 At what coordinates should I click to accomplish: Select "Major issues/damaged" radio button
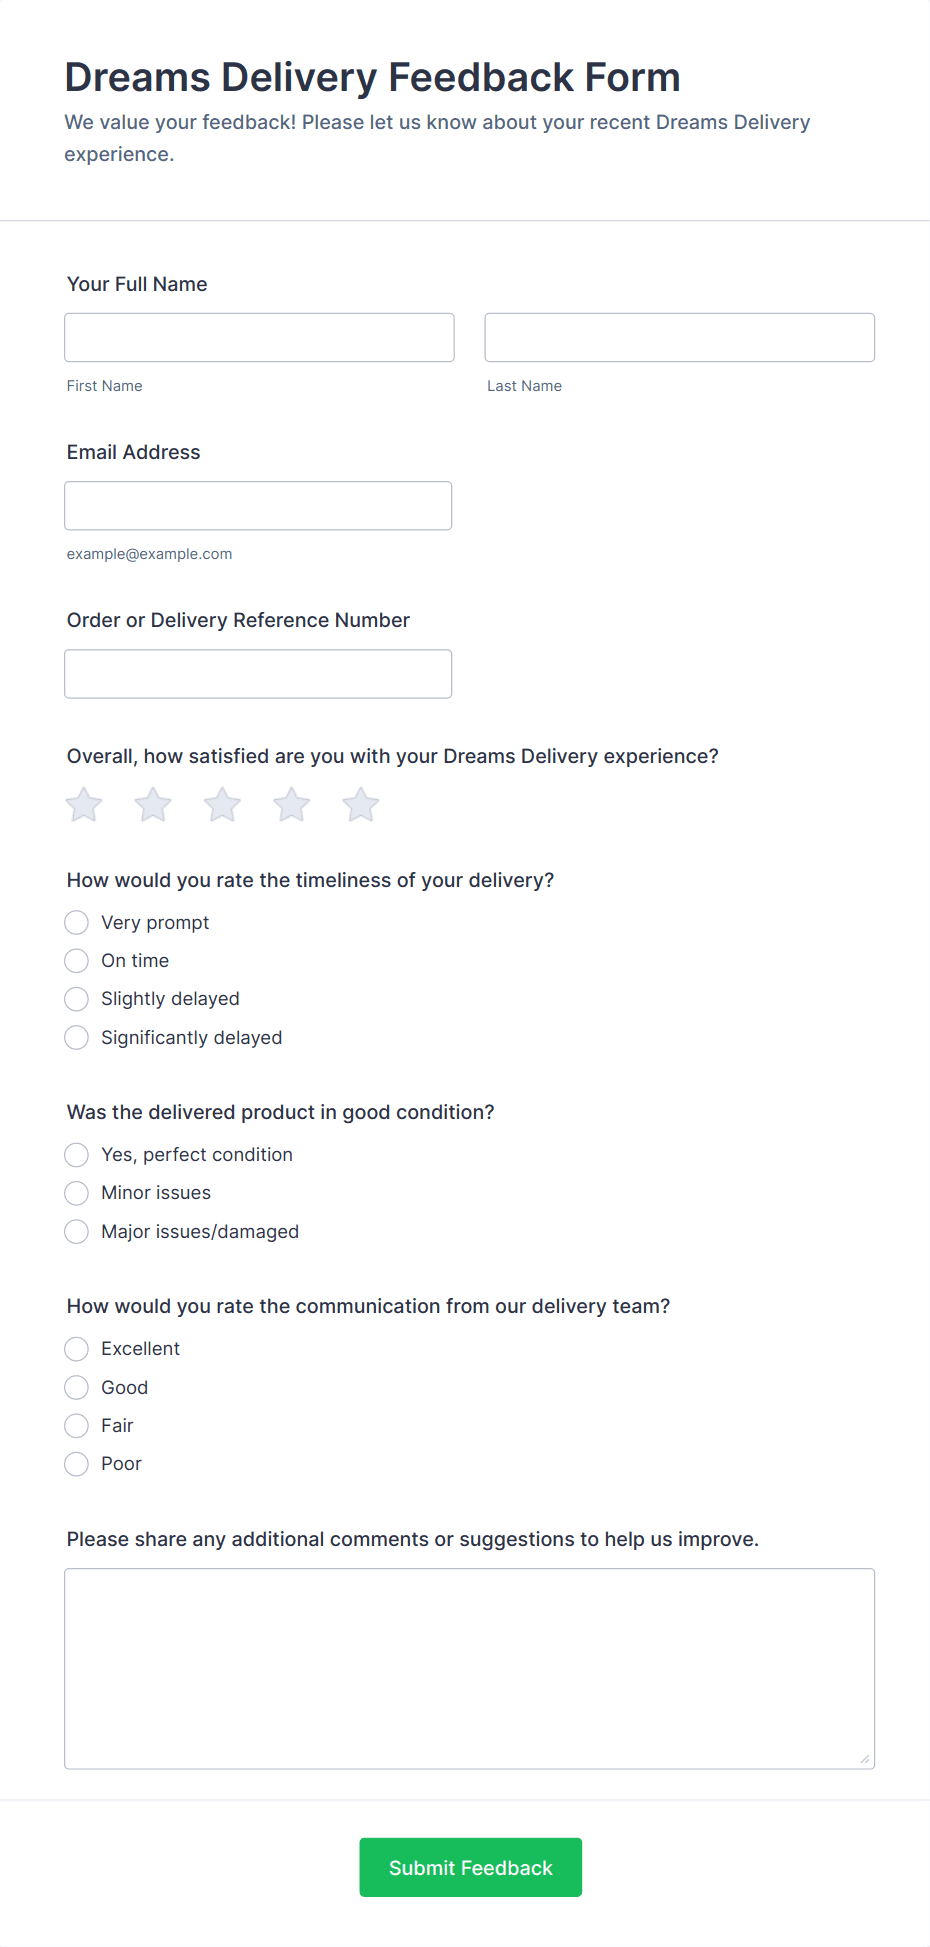tap(77, 1232)
